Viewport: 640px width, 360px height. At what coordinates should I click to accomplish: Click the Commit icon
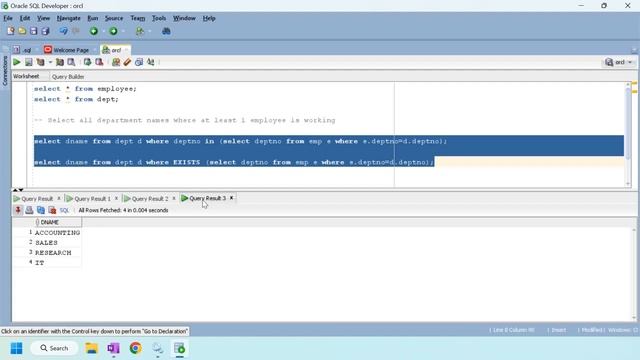point(87,62)
